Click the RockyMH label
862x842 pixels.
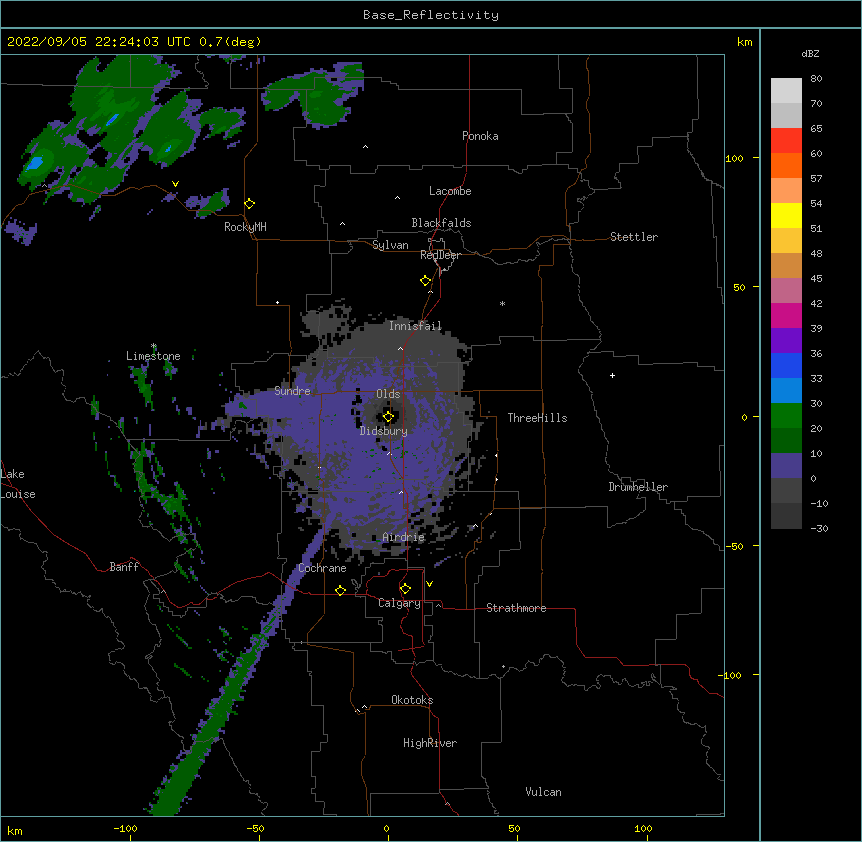245,227
